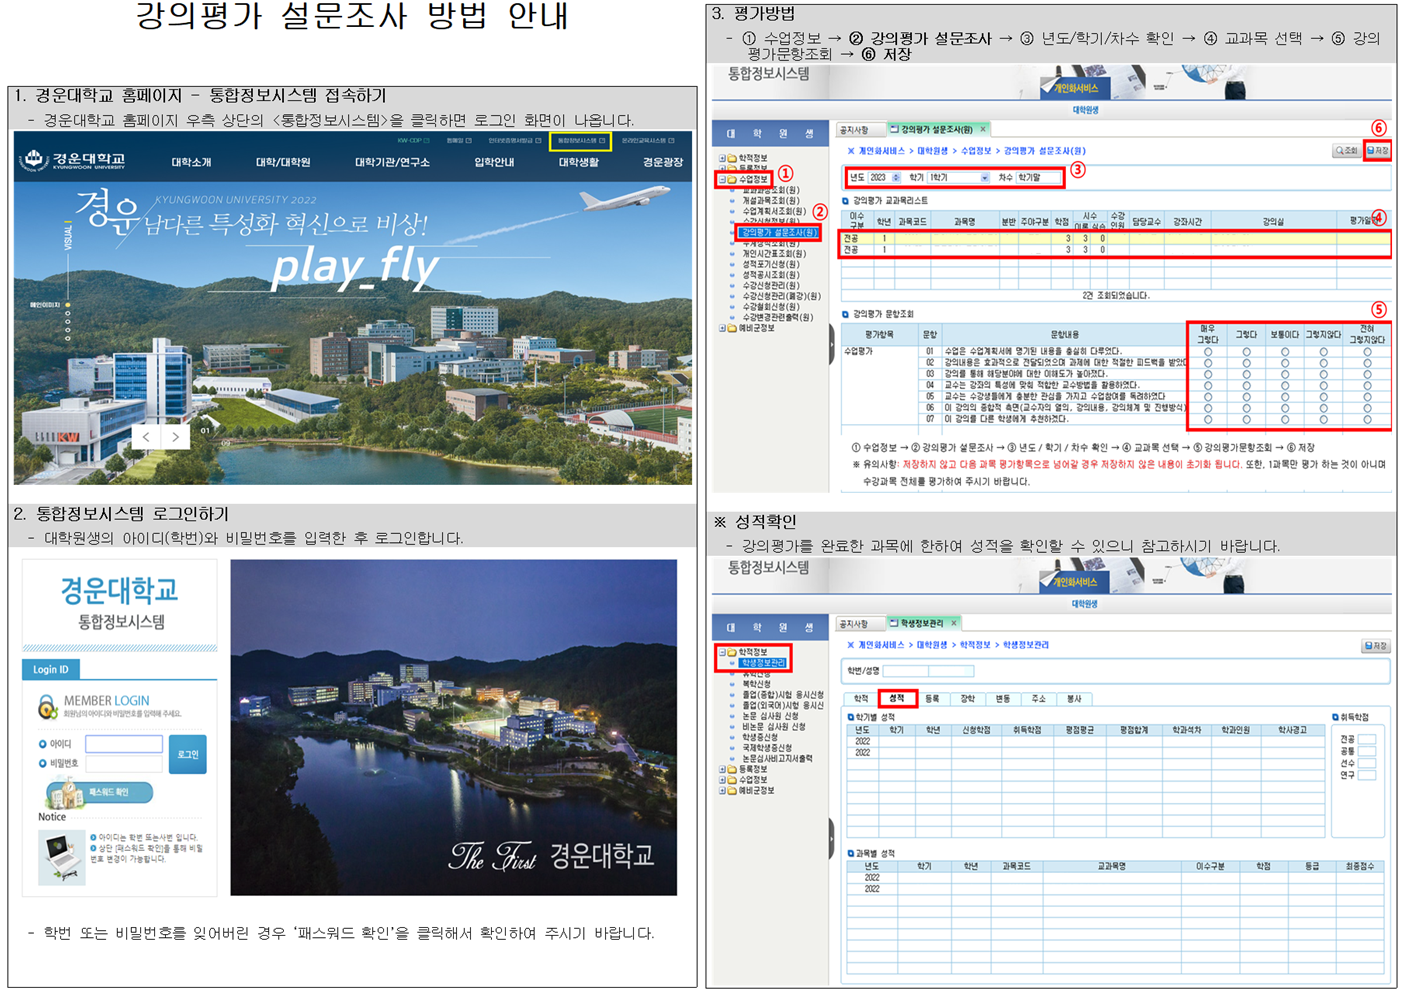Click the 년도 2023 stepper arrows

click(896, 178)
